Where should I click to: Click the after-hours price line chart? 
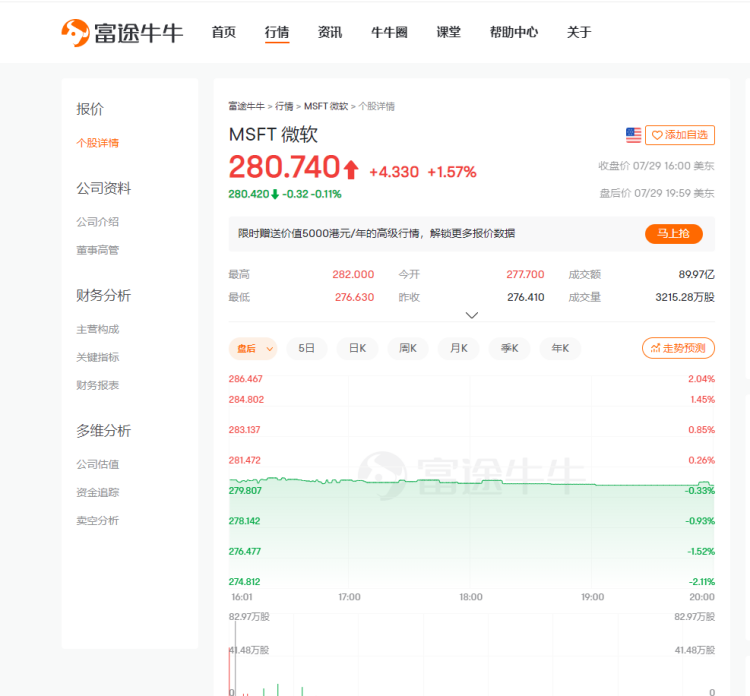[472, 483]
